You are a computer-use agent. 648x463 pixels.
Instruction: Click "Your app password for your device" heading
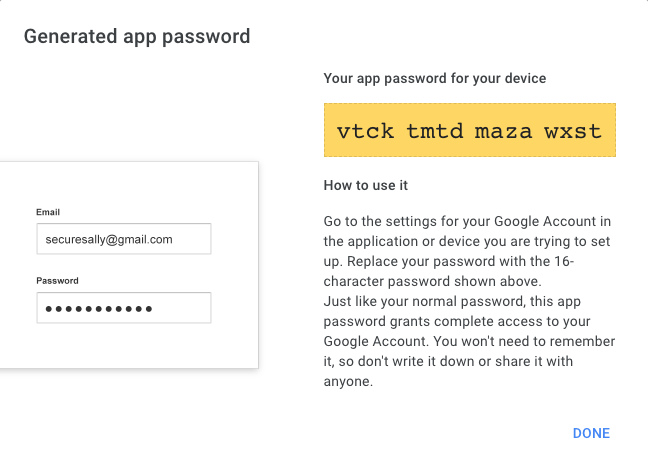[435, 79]
